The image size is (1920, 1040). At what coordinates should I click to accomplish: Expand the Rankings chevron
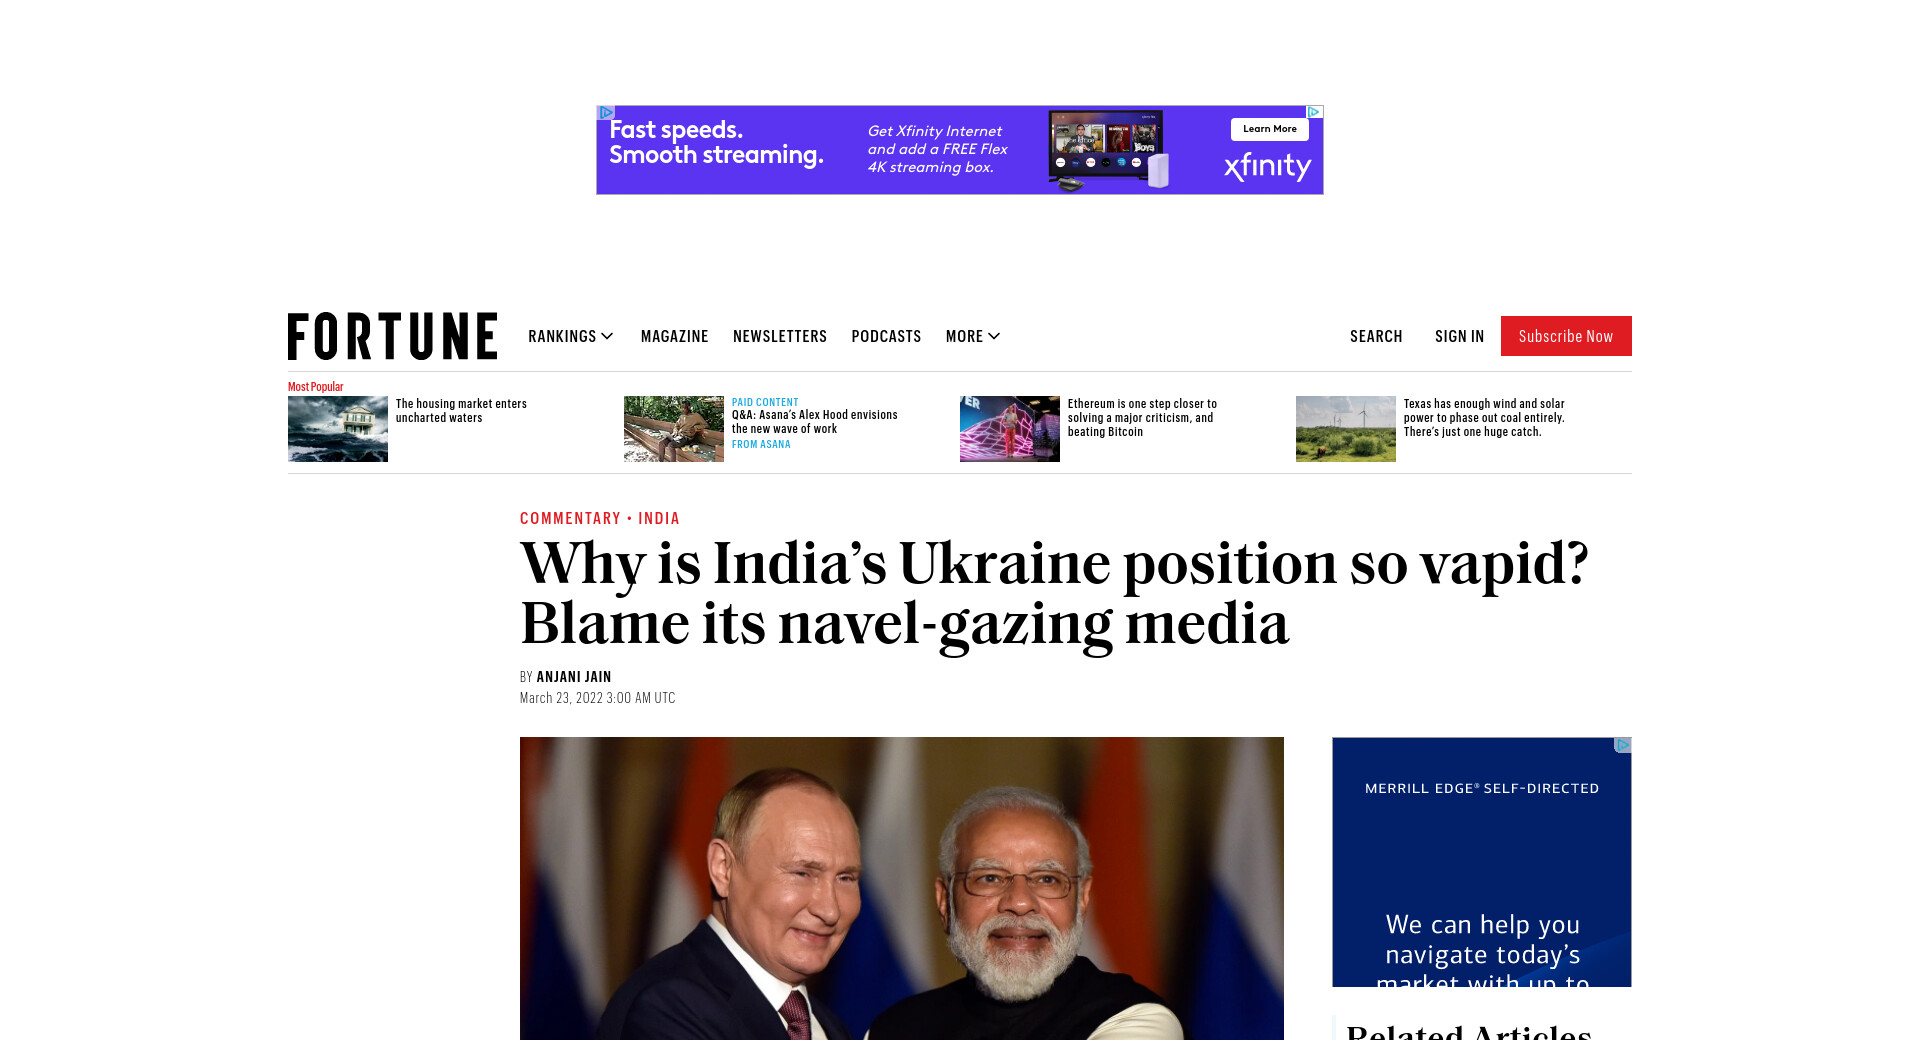(607, 336)
